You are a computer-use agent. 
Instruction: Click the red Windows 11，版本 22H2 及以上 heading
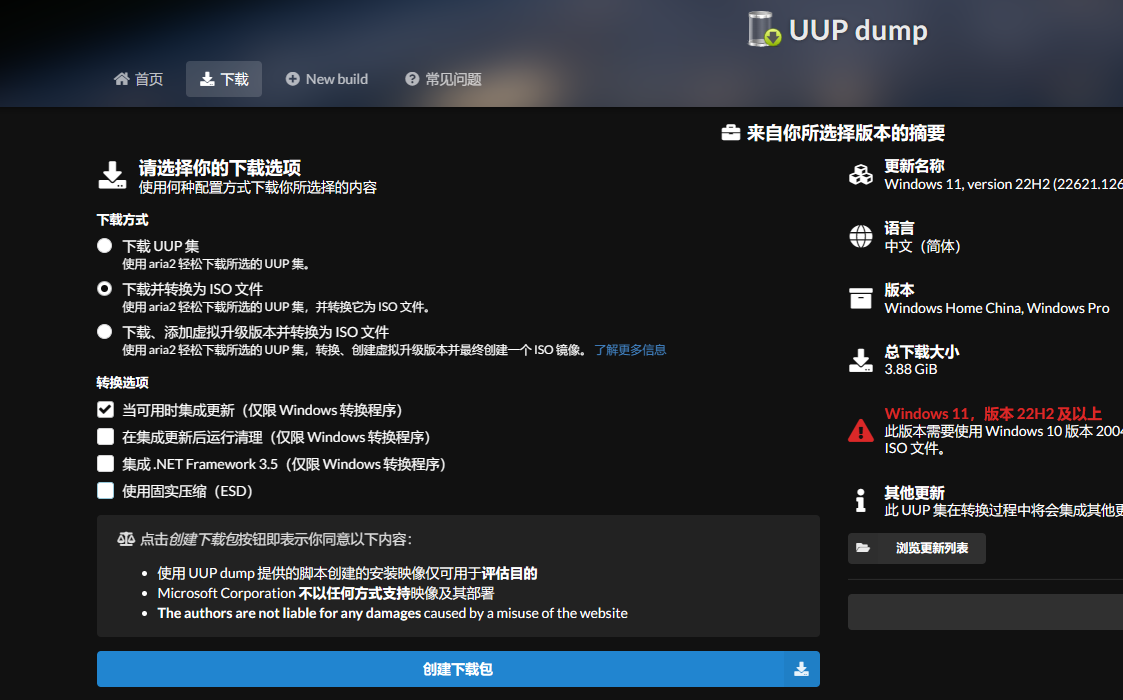[x=993, y=413]
